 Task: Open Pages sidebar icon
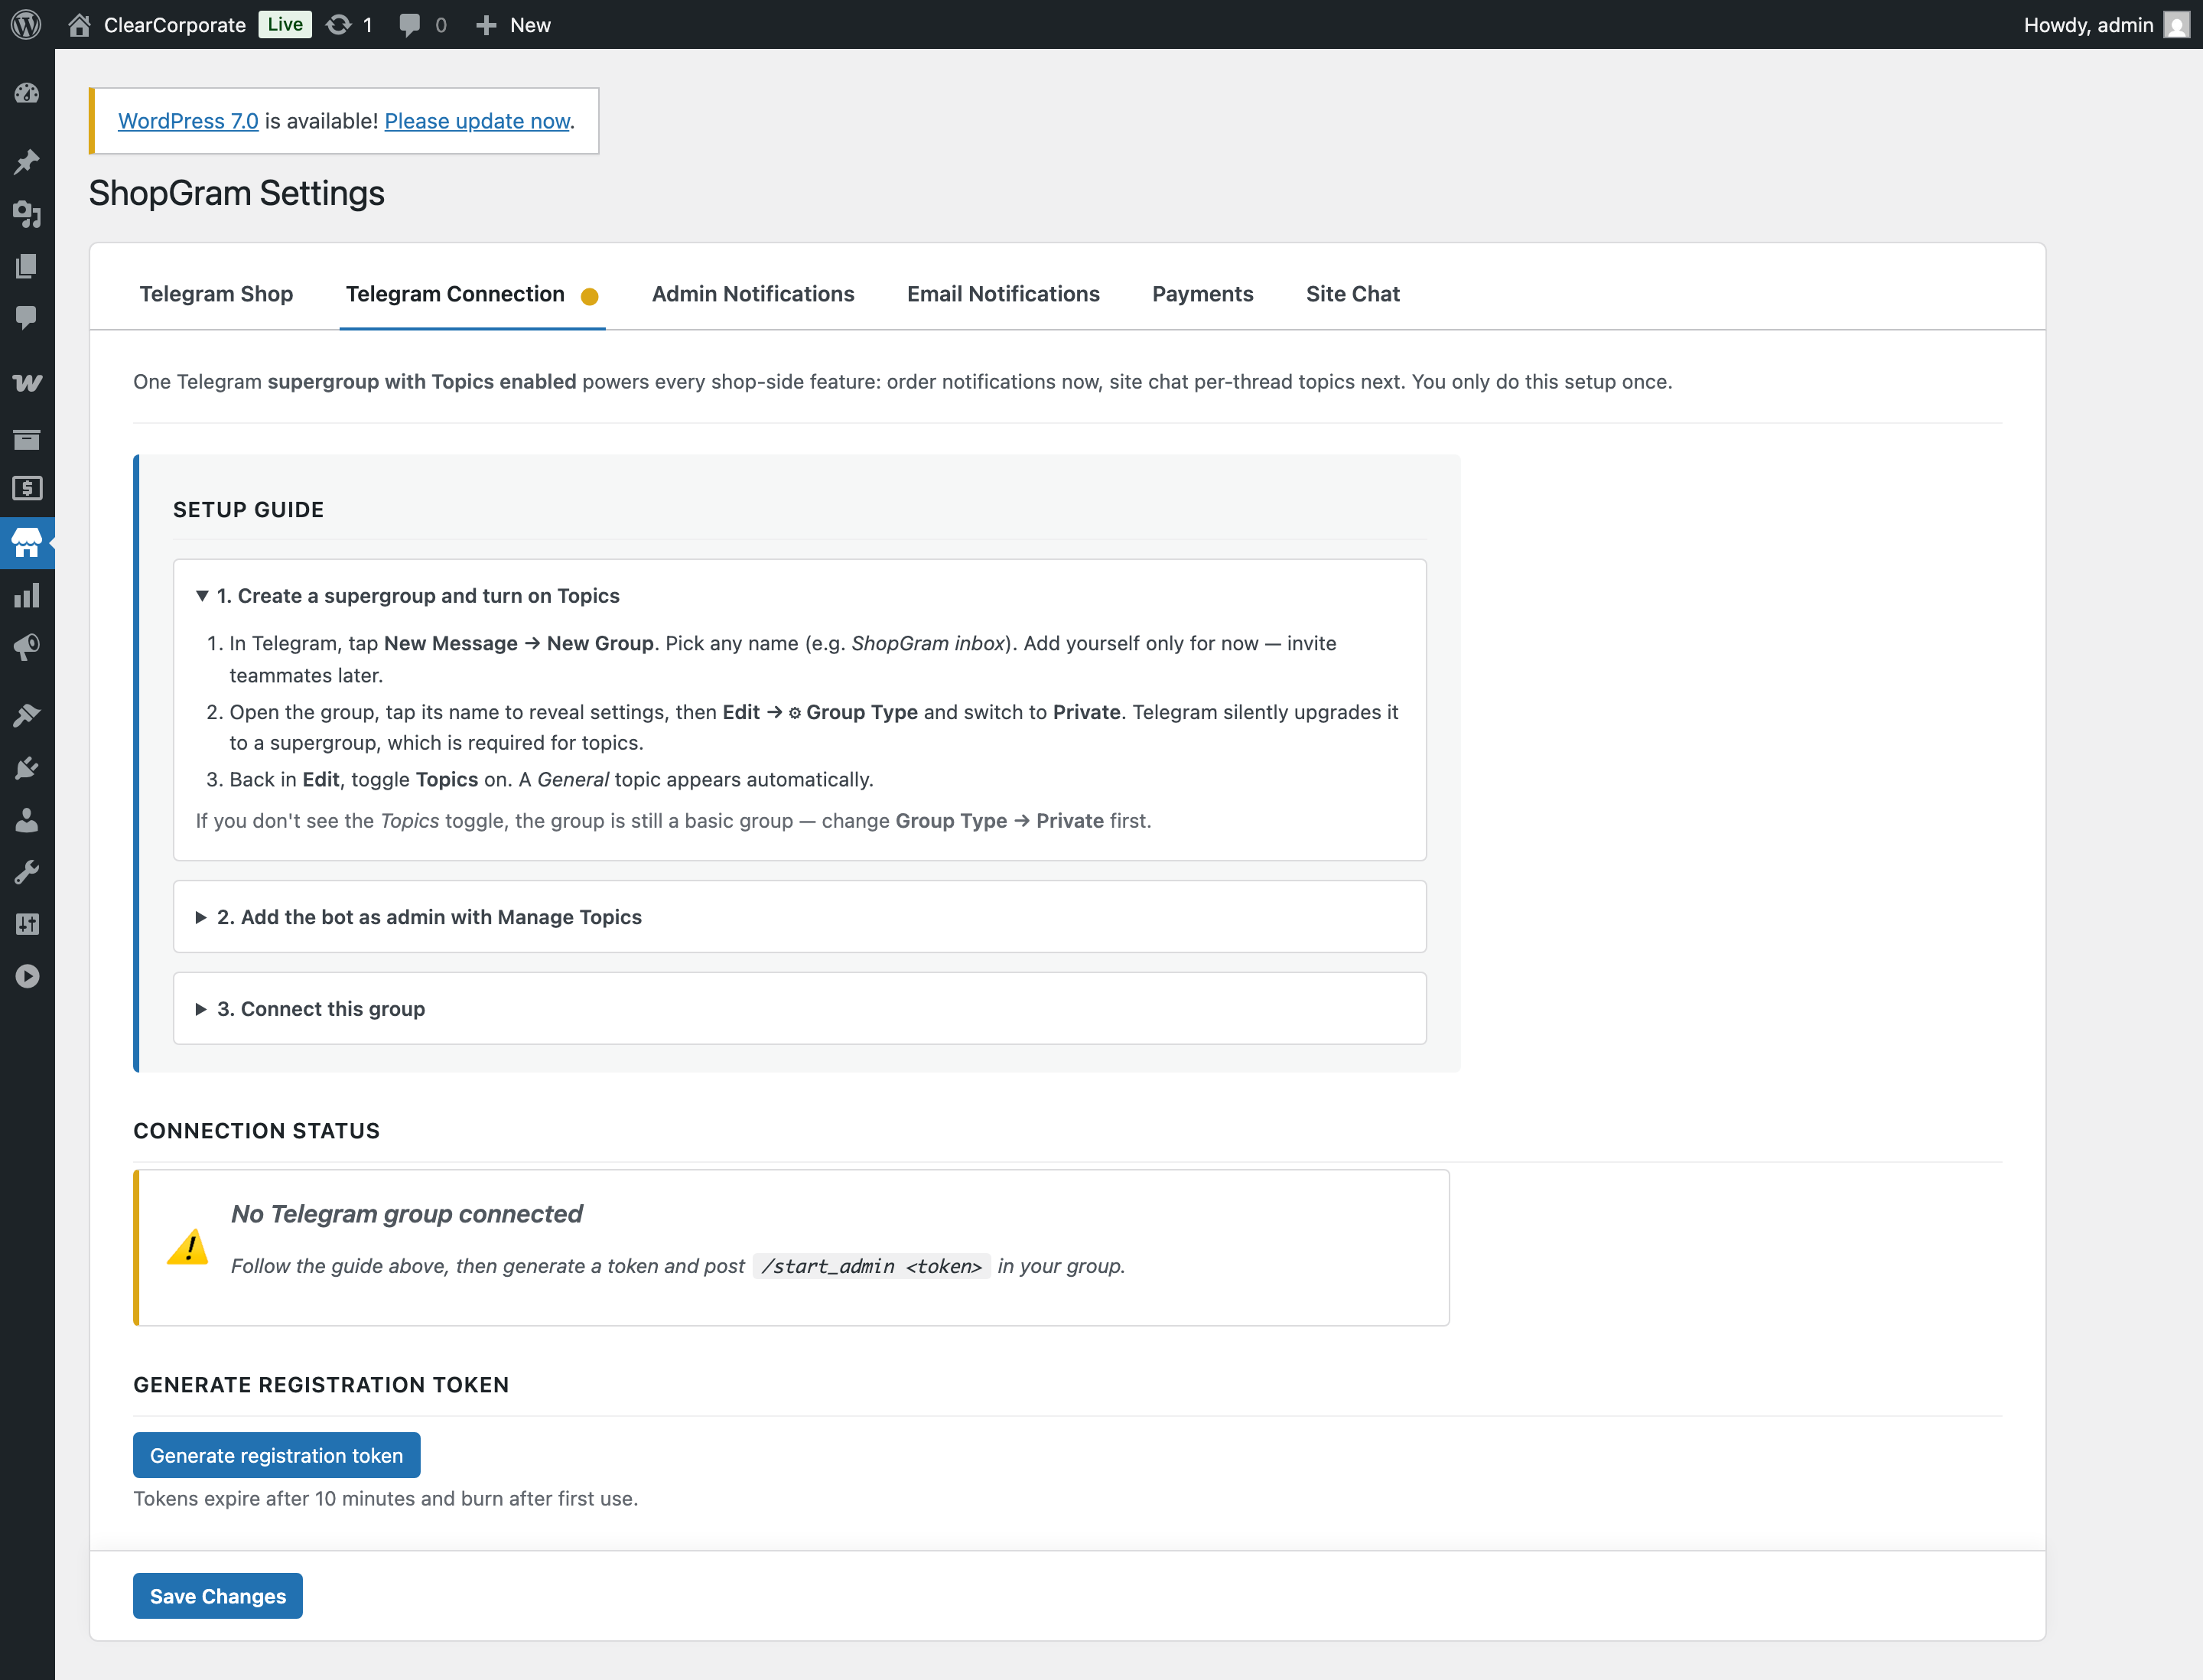coord(27,265)
